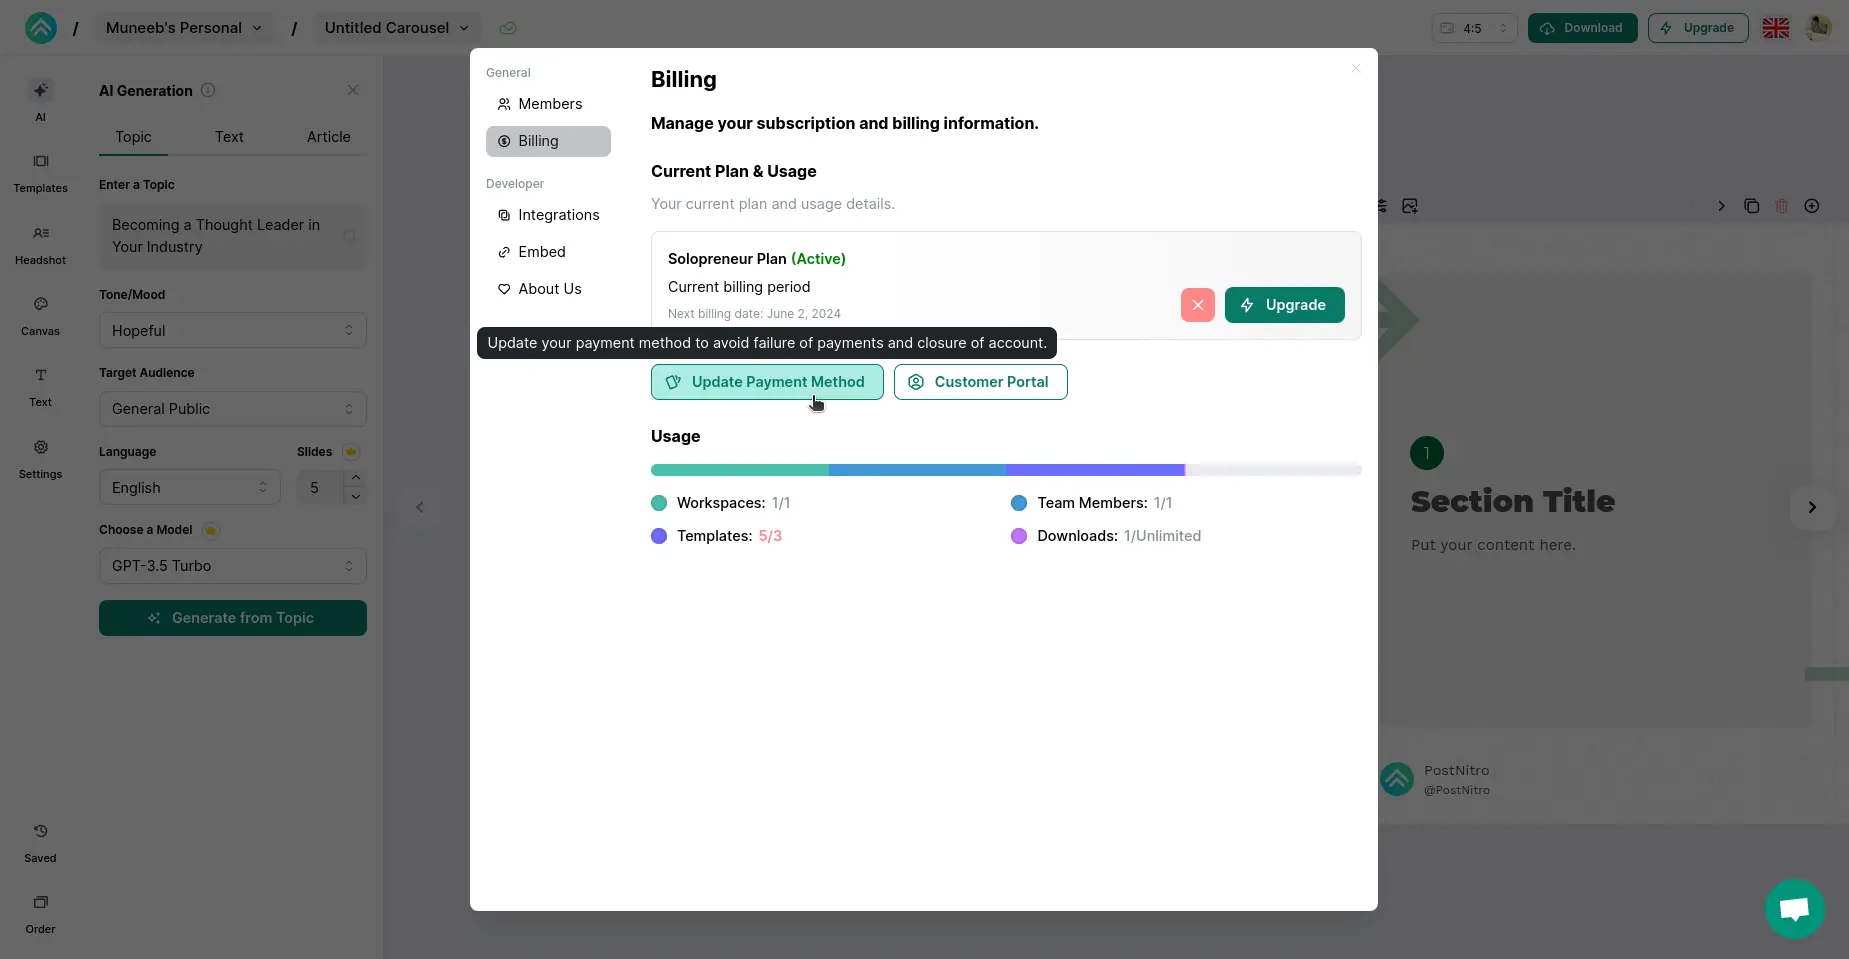This screenshot has height=959, width=1849.
Task: Increase the slide count stepper
Action: click(356, 479)
